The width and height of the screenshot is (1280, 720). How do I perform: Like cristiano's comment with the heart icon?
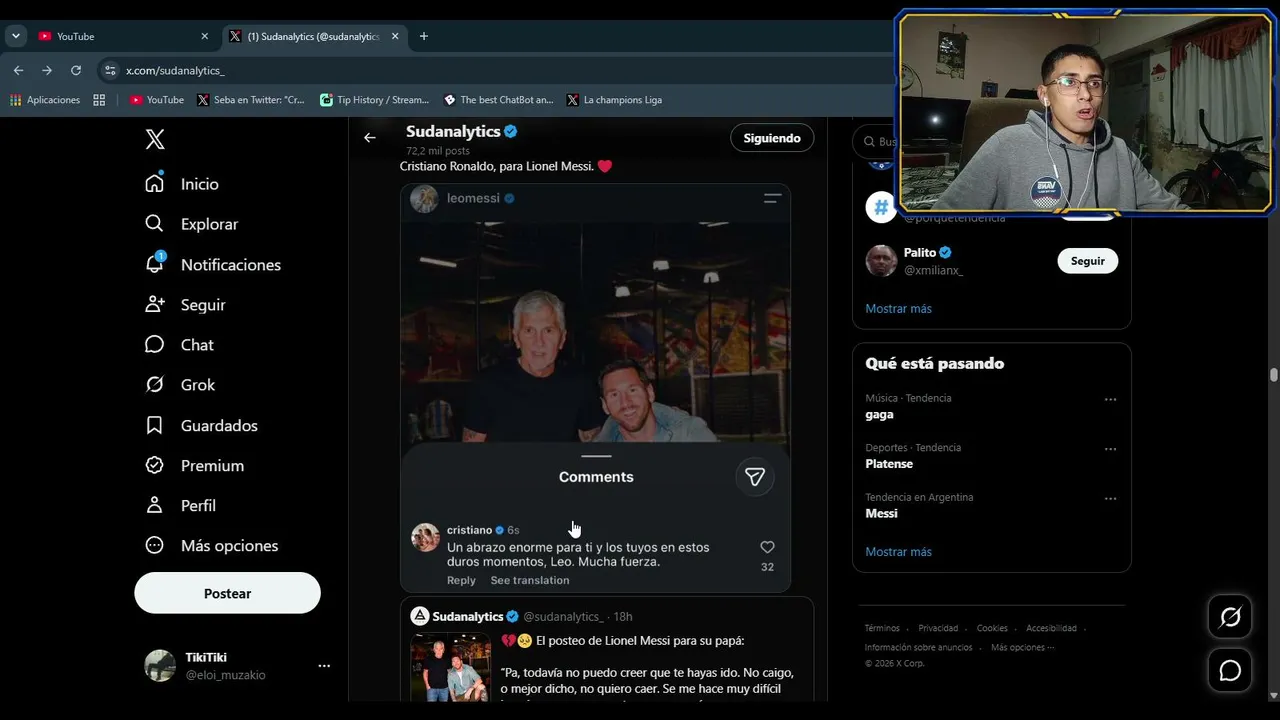pos(767,547)
